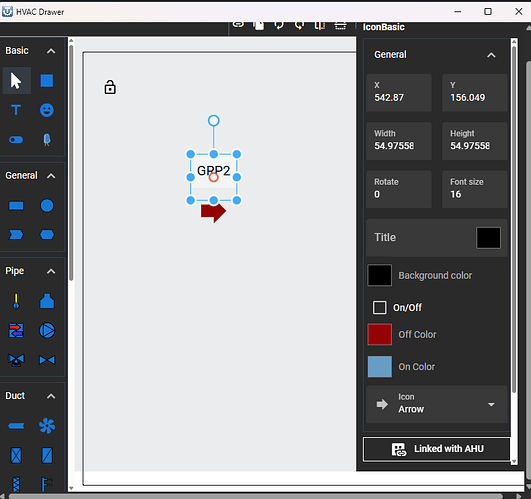Choose the blue square shape tool
Image resolution: width=531 pixels, height=499 pixels.
coord(47,81)
